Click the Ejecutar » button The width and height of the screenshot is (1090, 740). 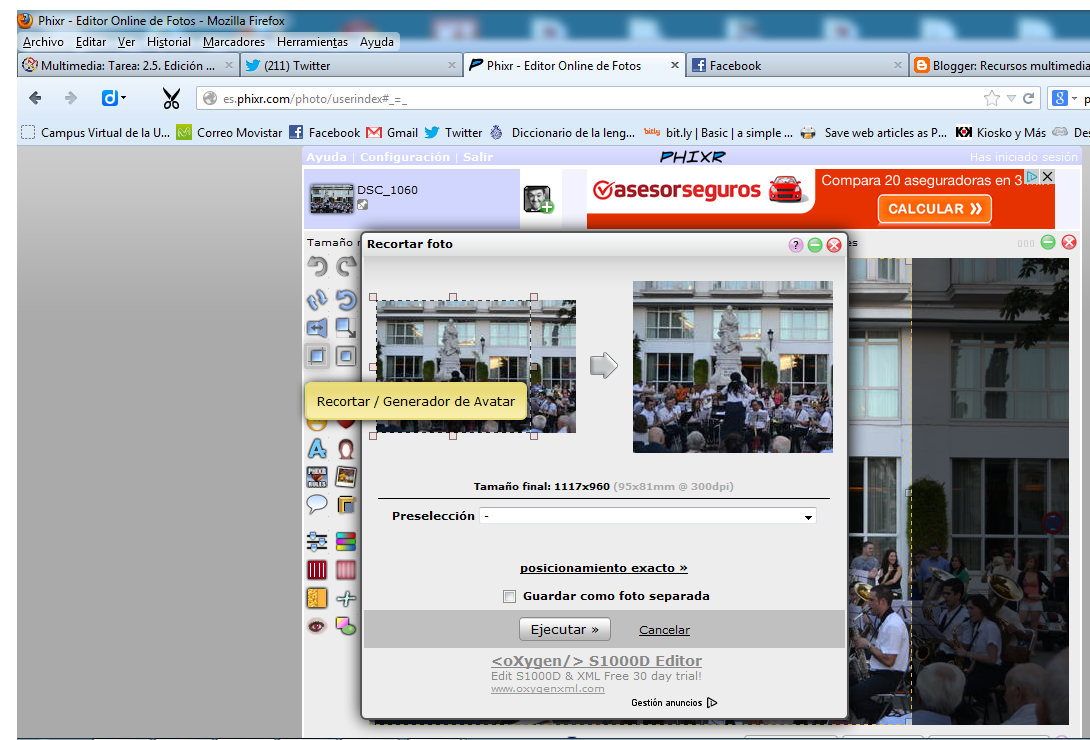point(564,630)
